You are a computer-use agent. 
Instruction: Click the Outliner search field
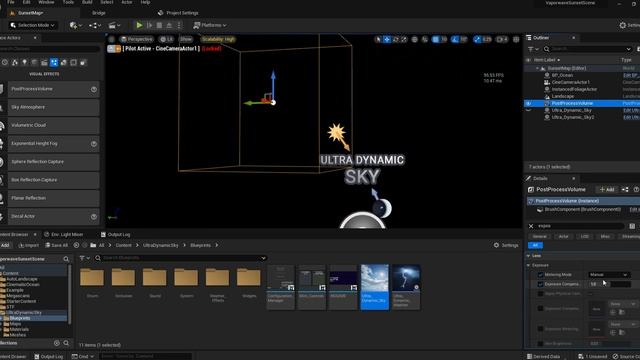pyautogui.click(x=588, y=49)
